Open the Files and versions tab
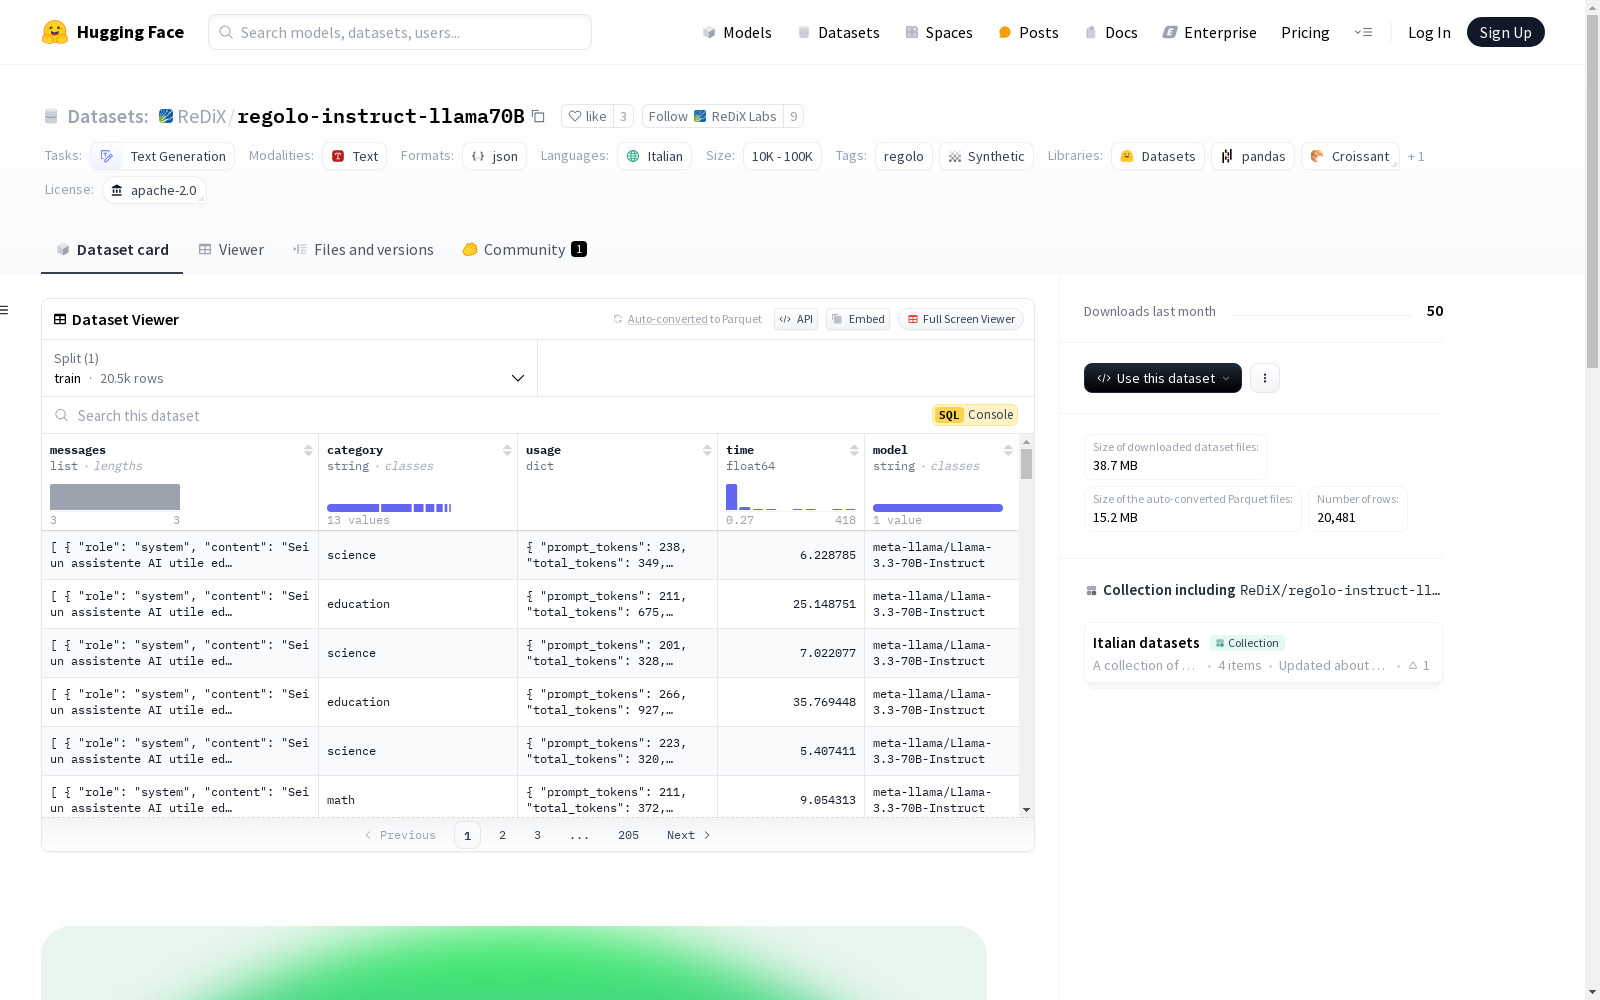 [363, 250]
